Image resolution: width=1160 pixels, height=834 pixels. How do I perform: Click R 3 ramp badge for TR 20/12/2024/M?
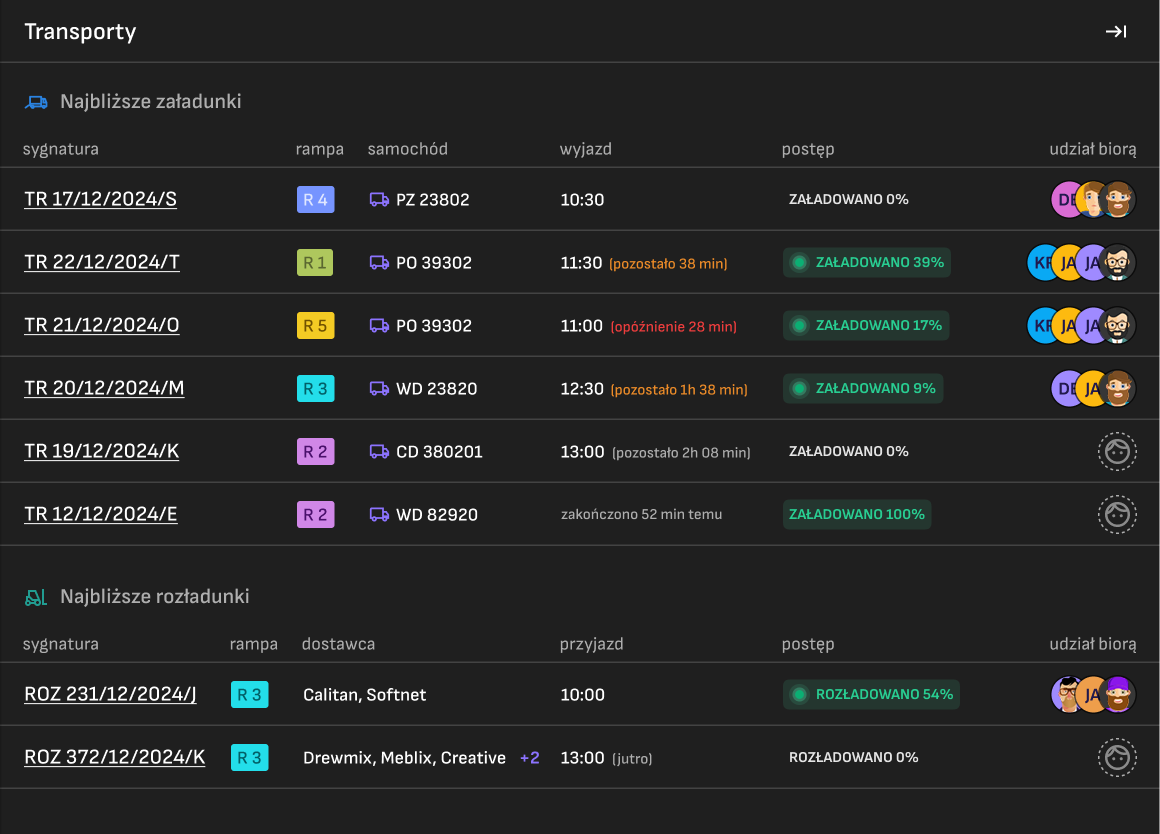pyautogui.click(x=316, y=389)
